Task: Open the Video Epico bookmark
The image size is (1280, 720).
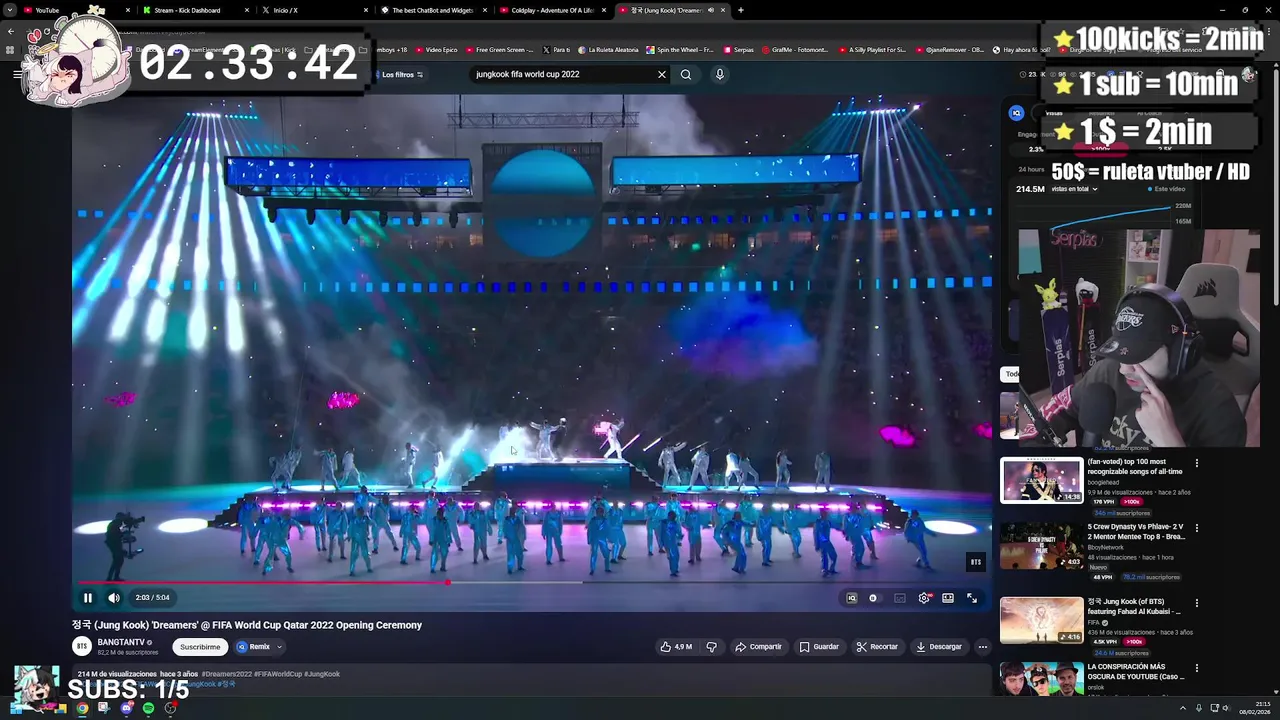Action: tap(436, 49)
